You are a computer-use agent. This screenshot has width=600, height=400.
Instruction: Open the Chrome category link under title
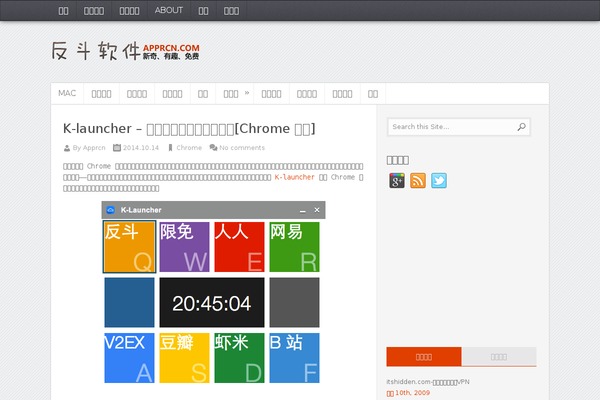coord(189,148)
